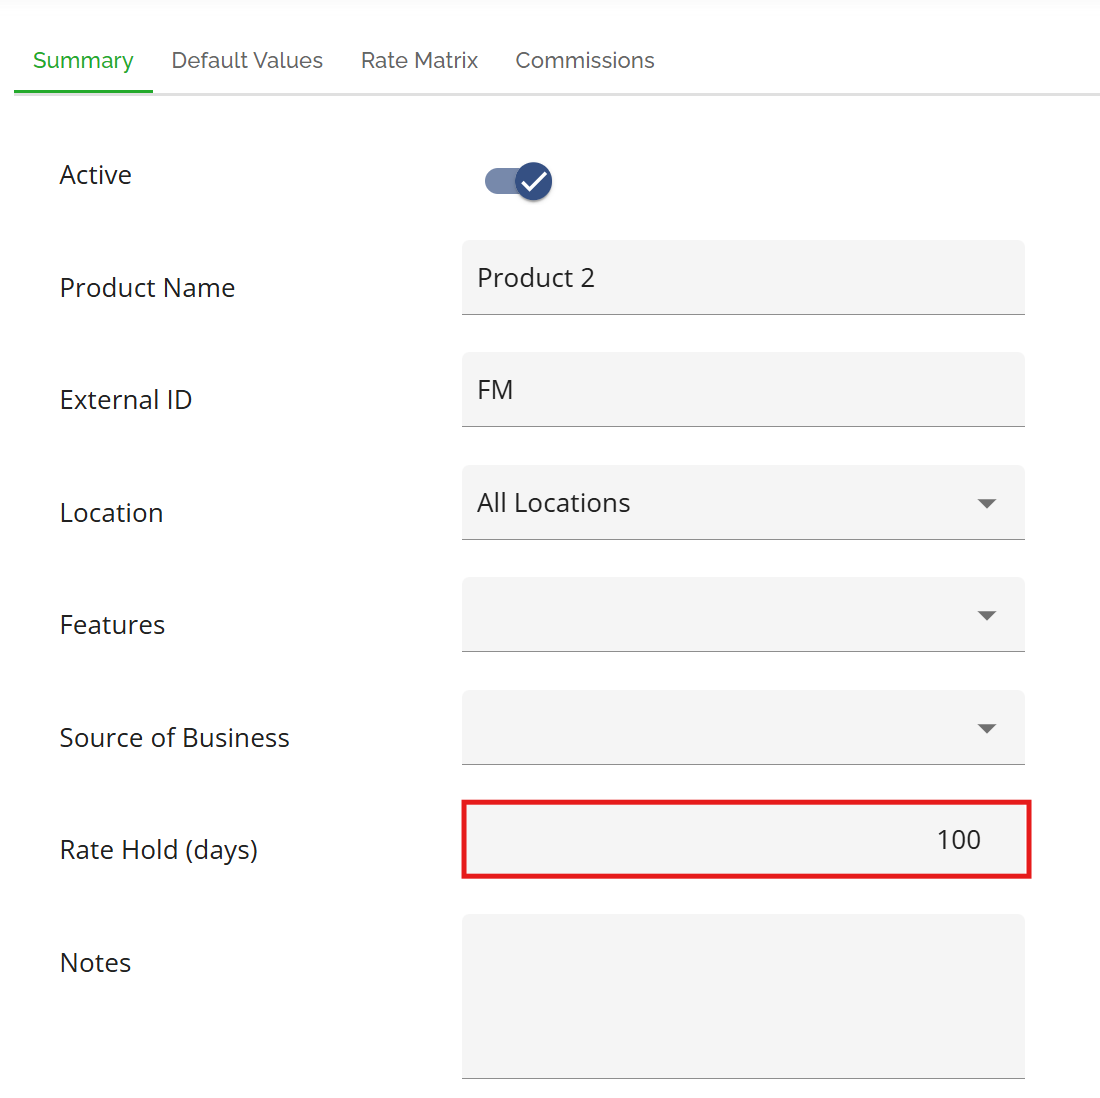The width and height of the screenshot is (1100, 1098).
Task: Click the Location label text
Action: [x=111, y=513]
